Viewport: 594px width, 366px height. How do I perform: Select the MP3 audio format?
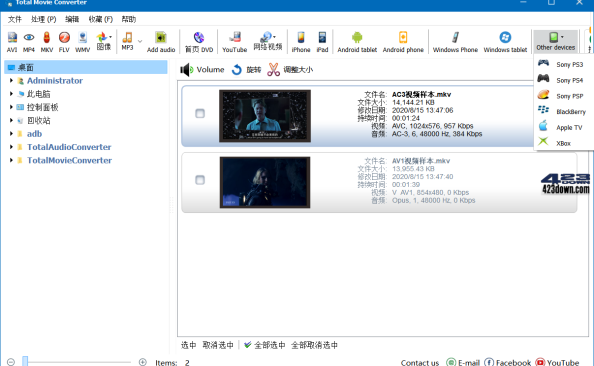pyautogui.click(x=127, y=41)
